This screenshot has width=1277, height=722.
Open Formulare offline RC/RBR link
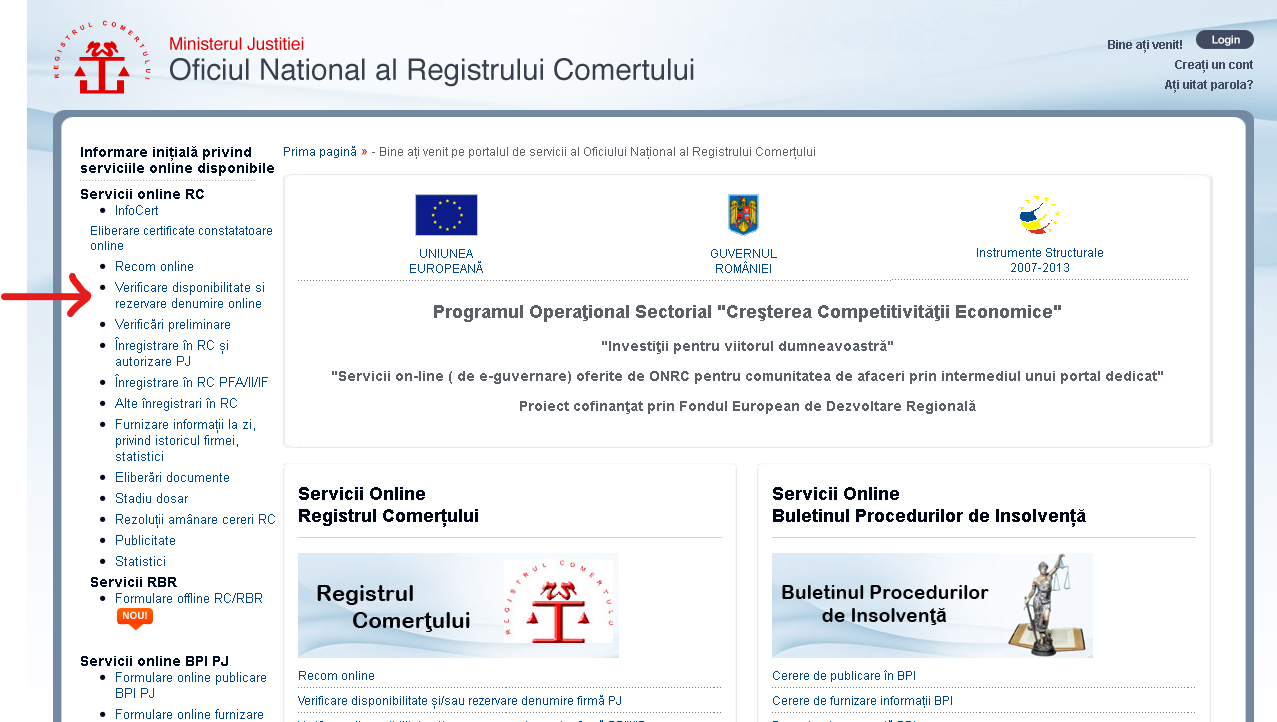coord(189,599)
